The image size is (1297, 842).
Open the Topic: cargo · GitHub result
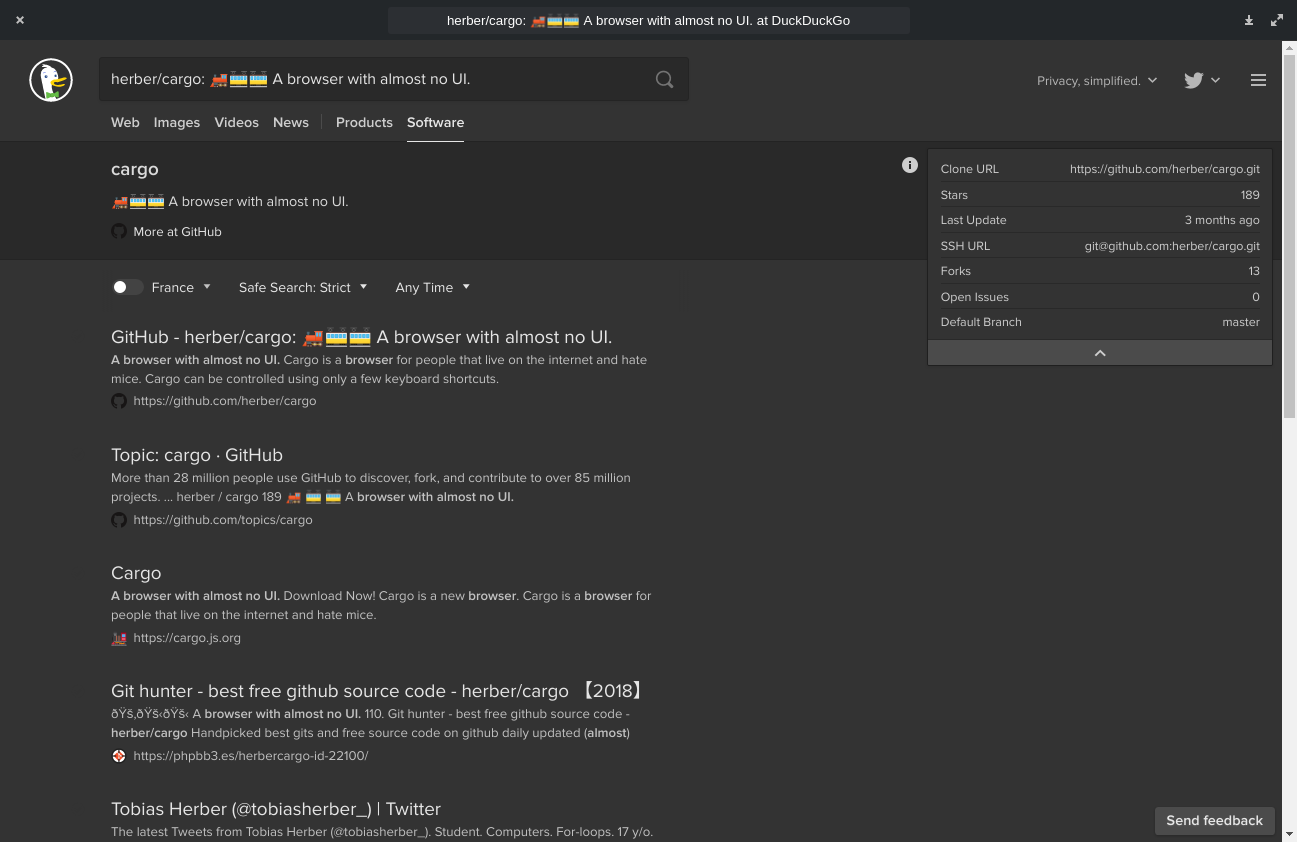click(x=197, y=455)
